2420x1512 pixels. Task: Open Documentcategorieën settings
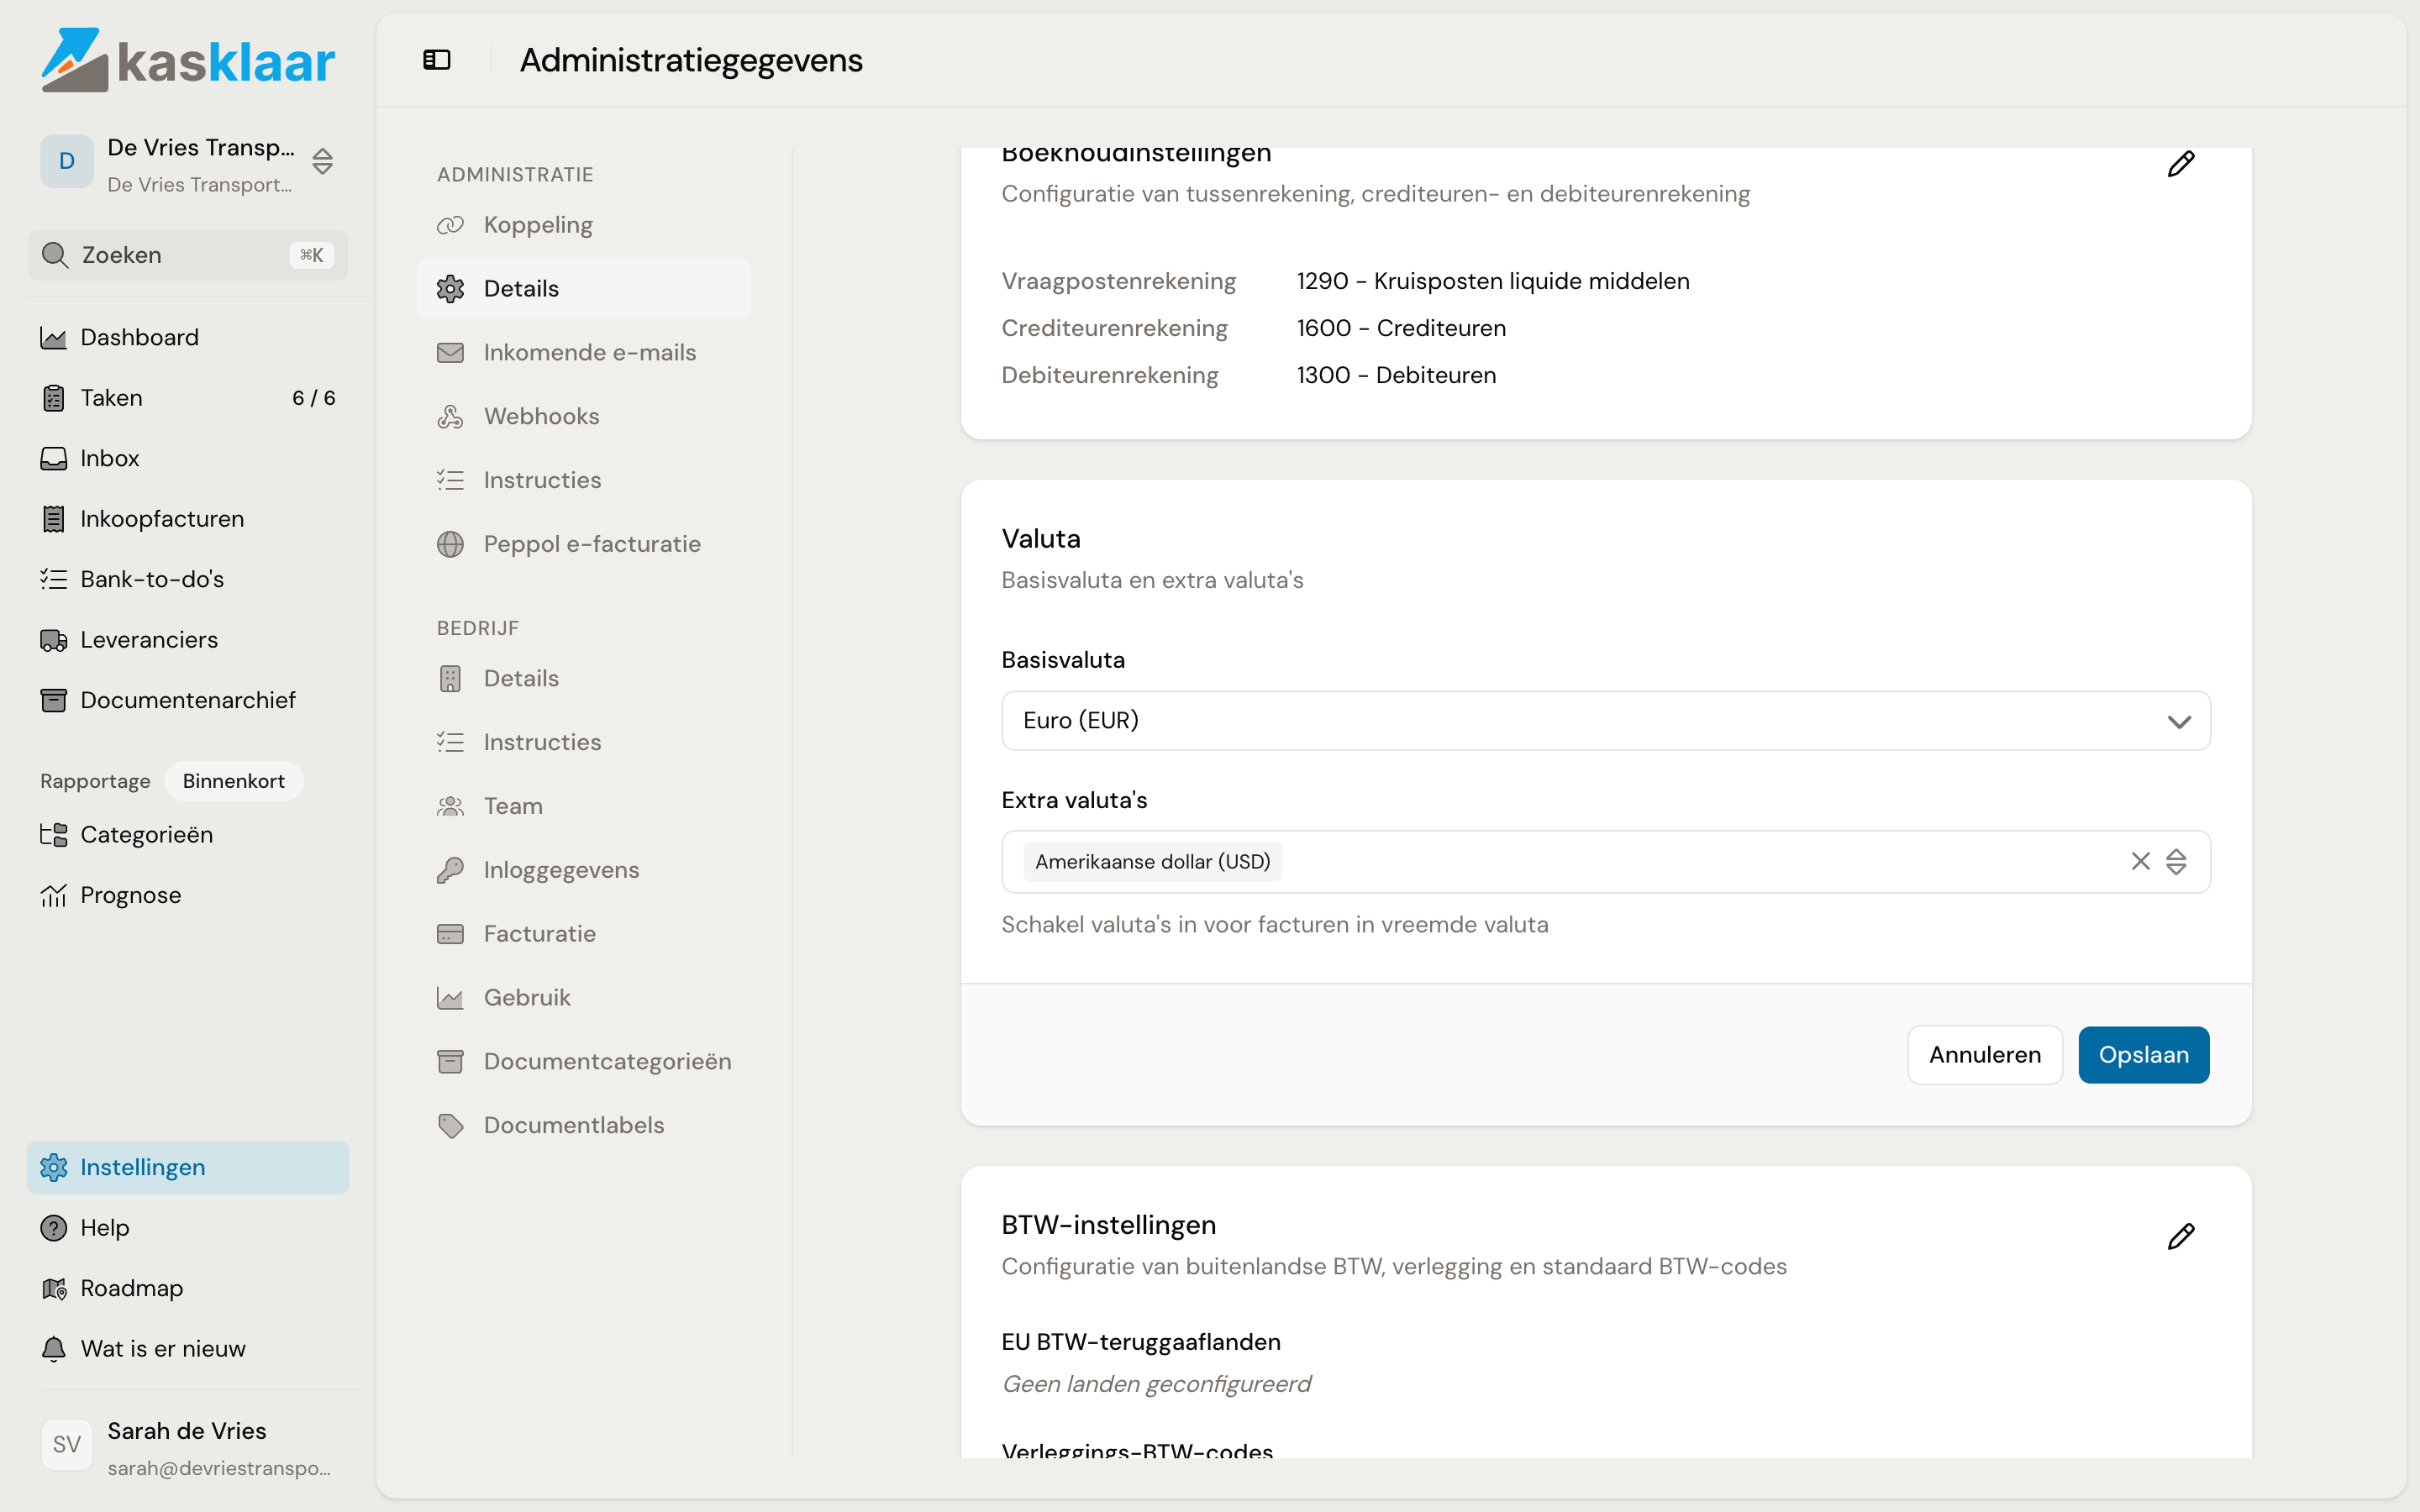(x=584, y=1062)
